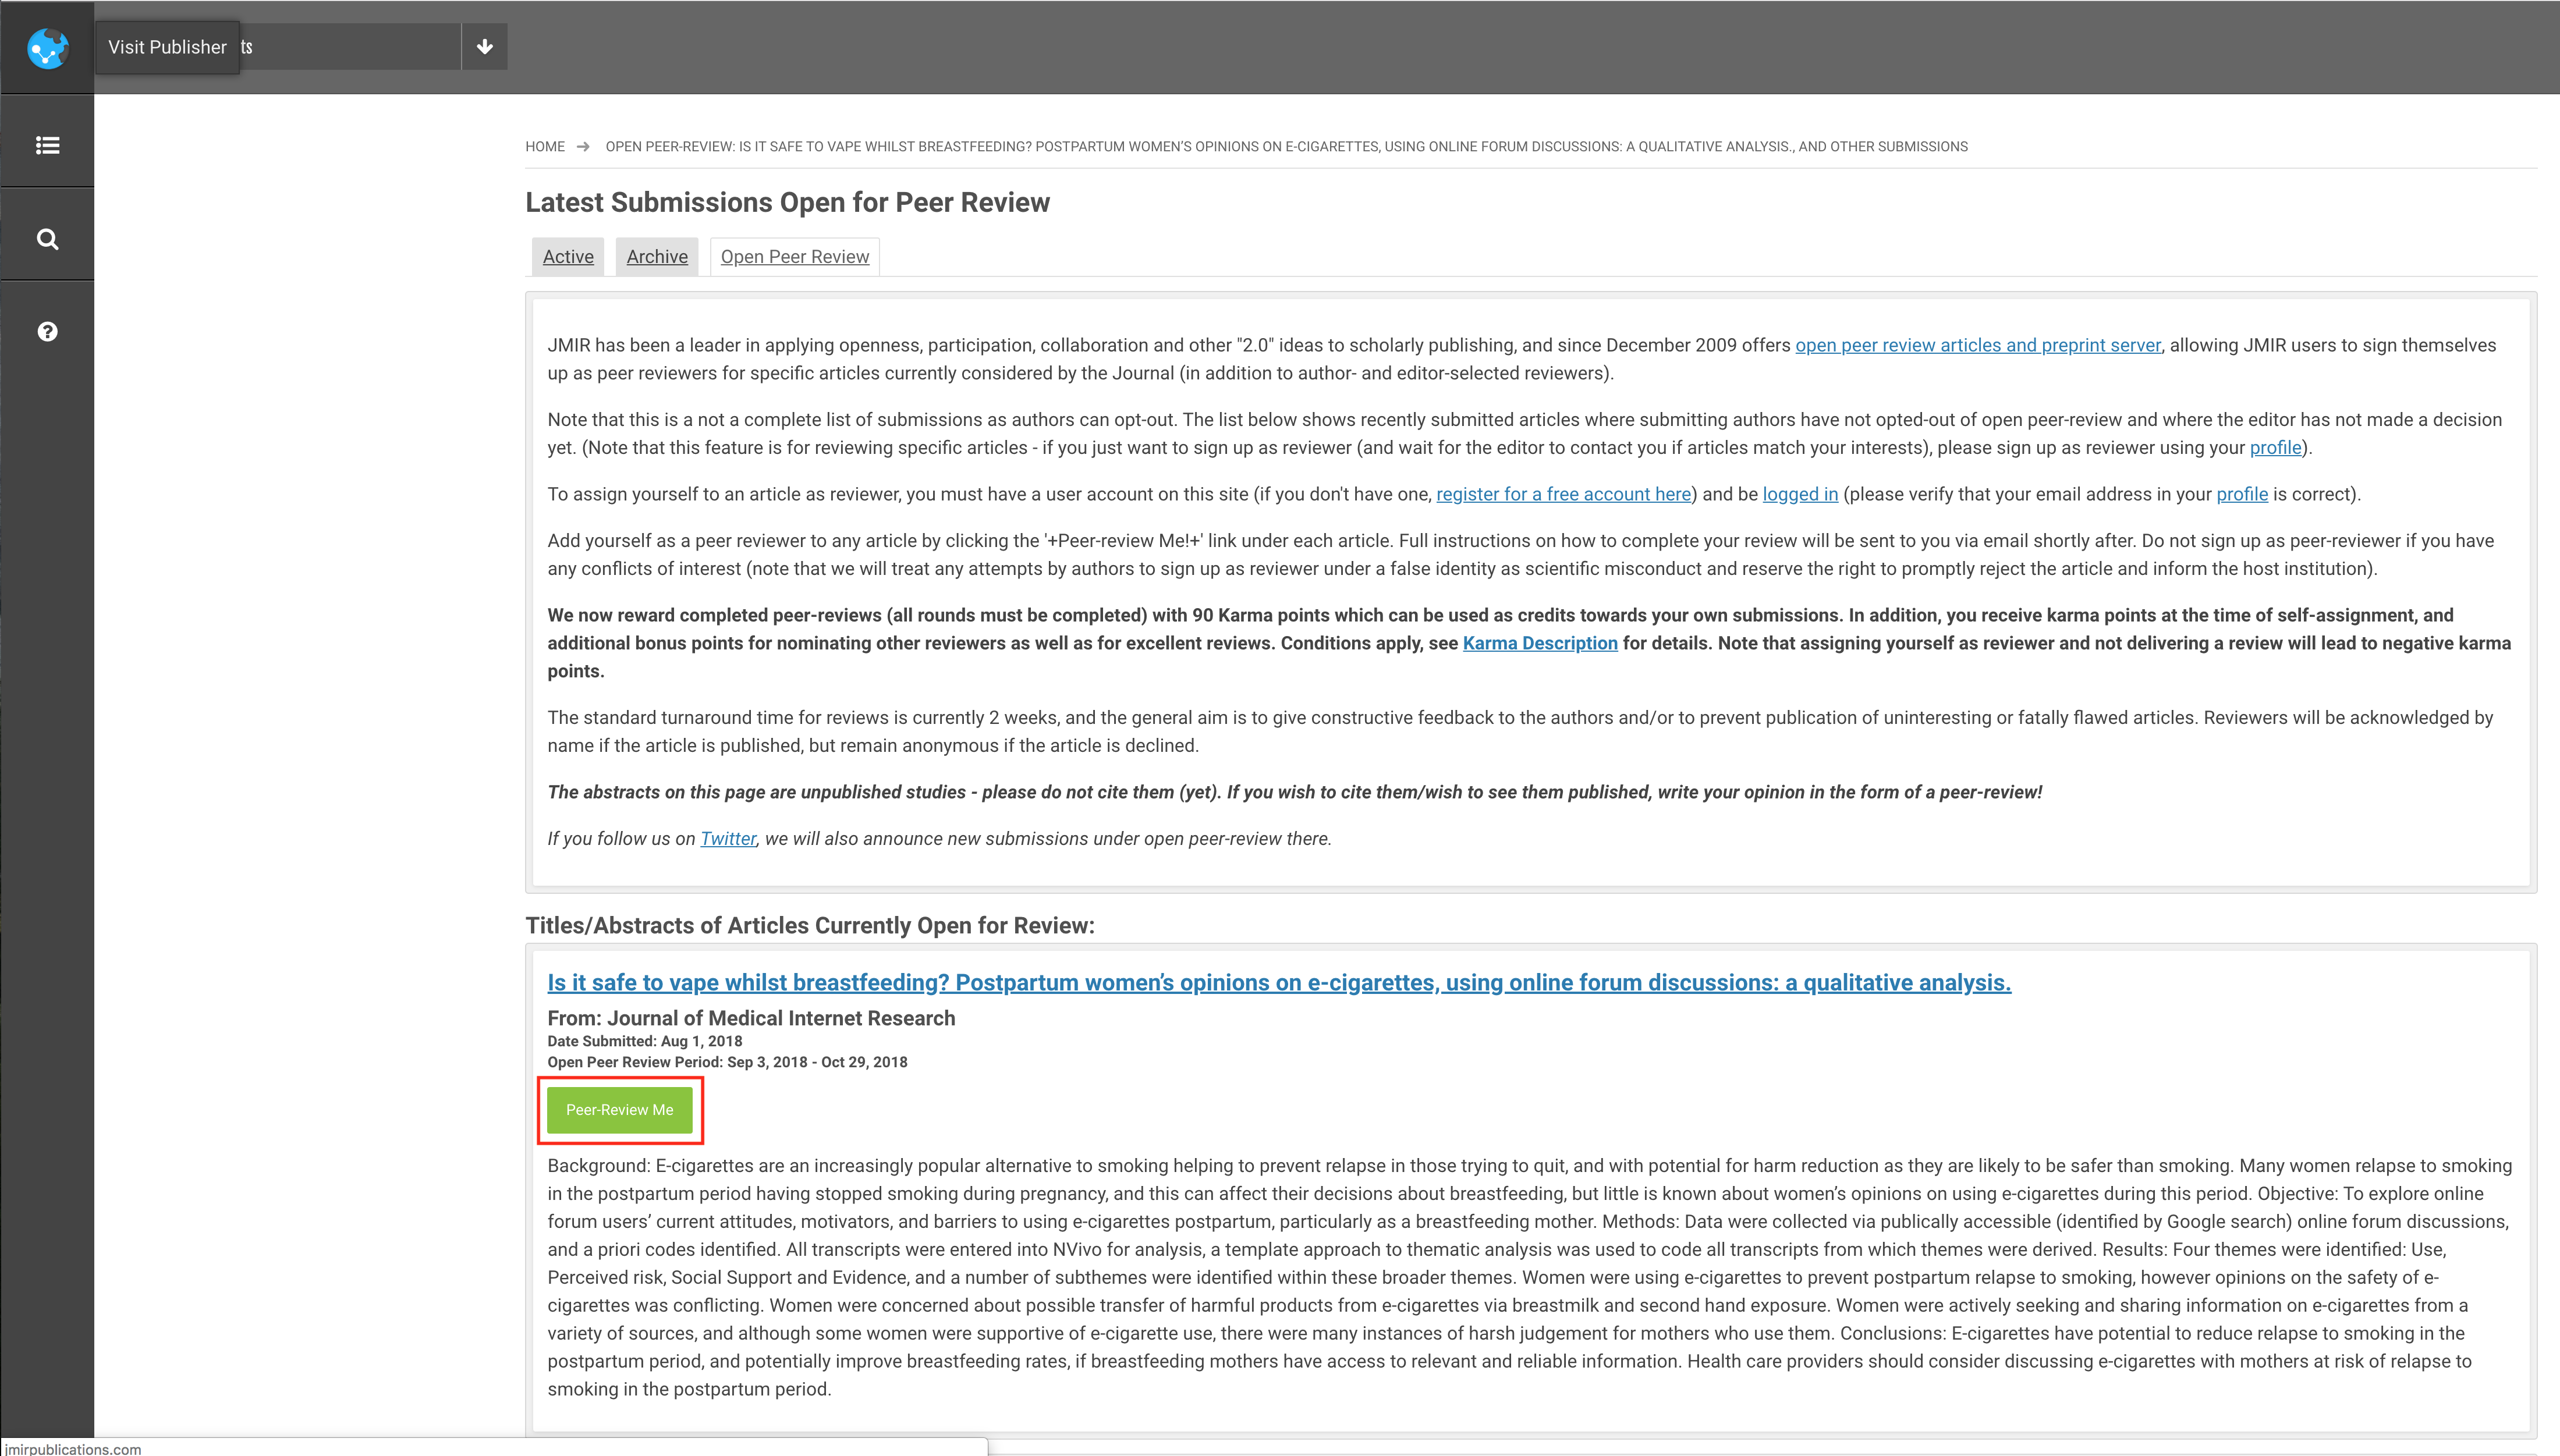
Task: Click the hamburger menu icon
Action: pos(48,144)
